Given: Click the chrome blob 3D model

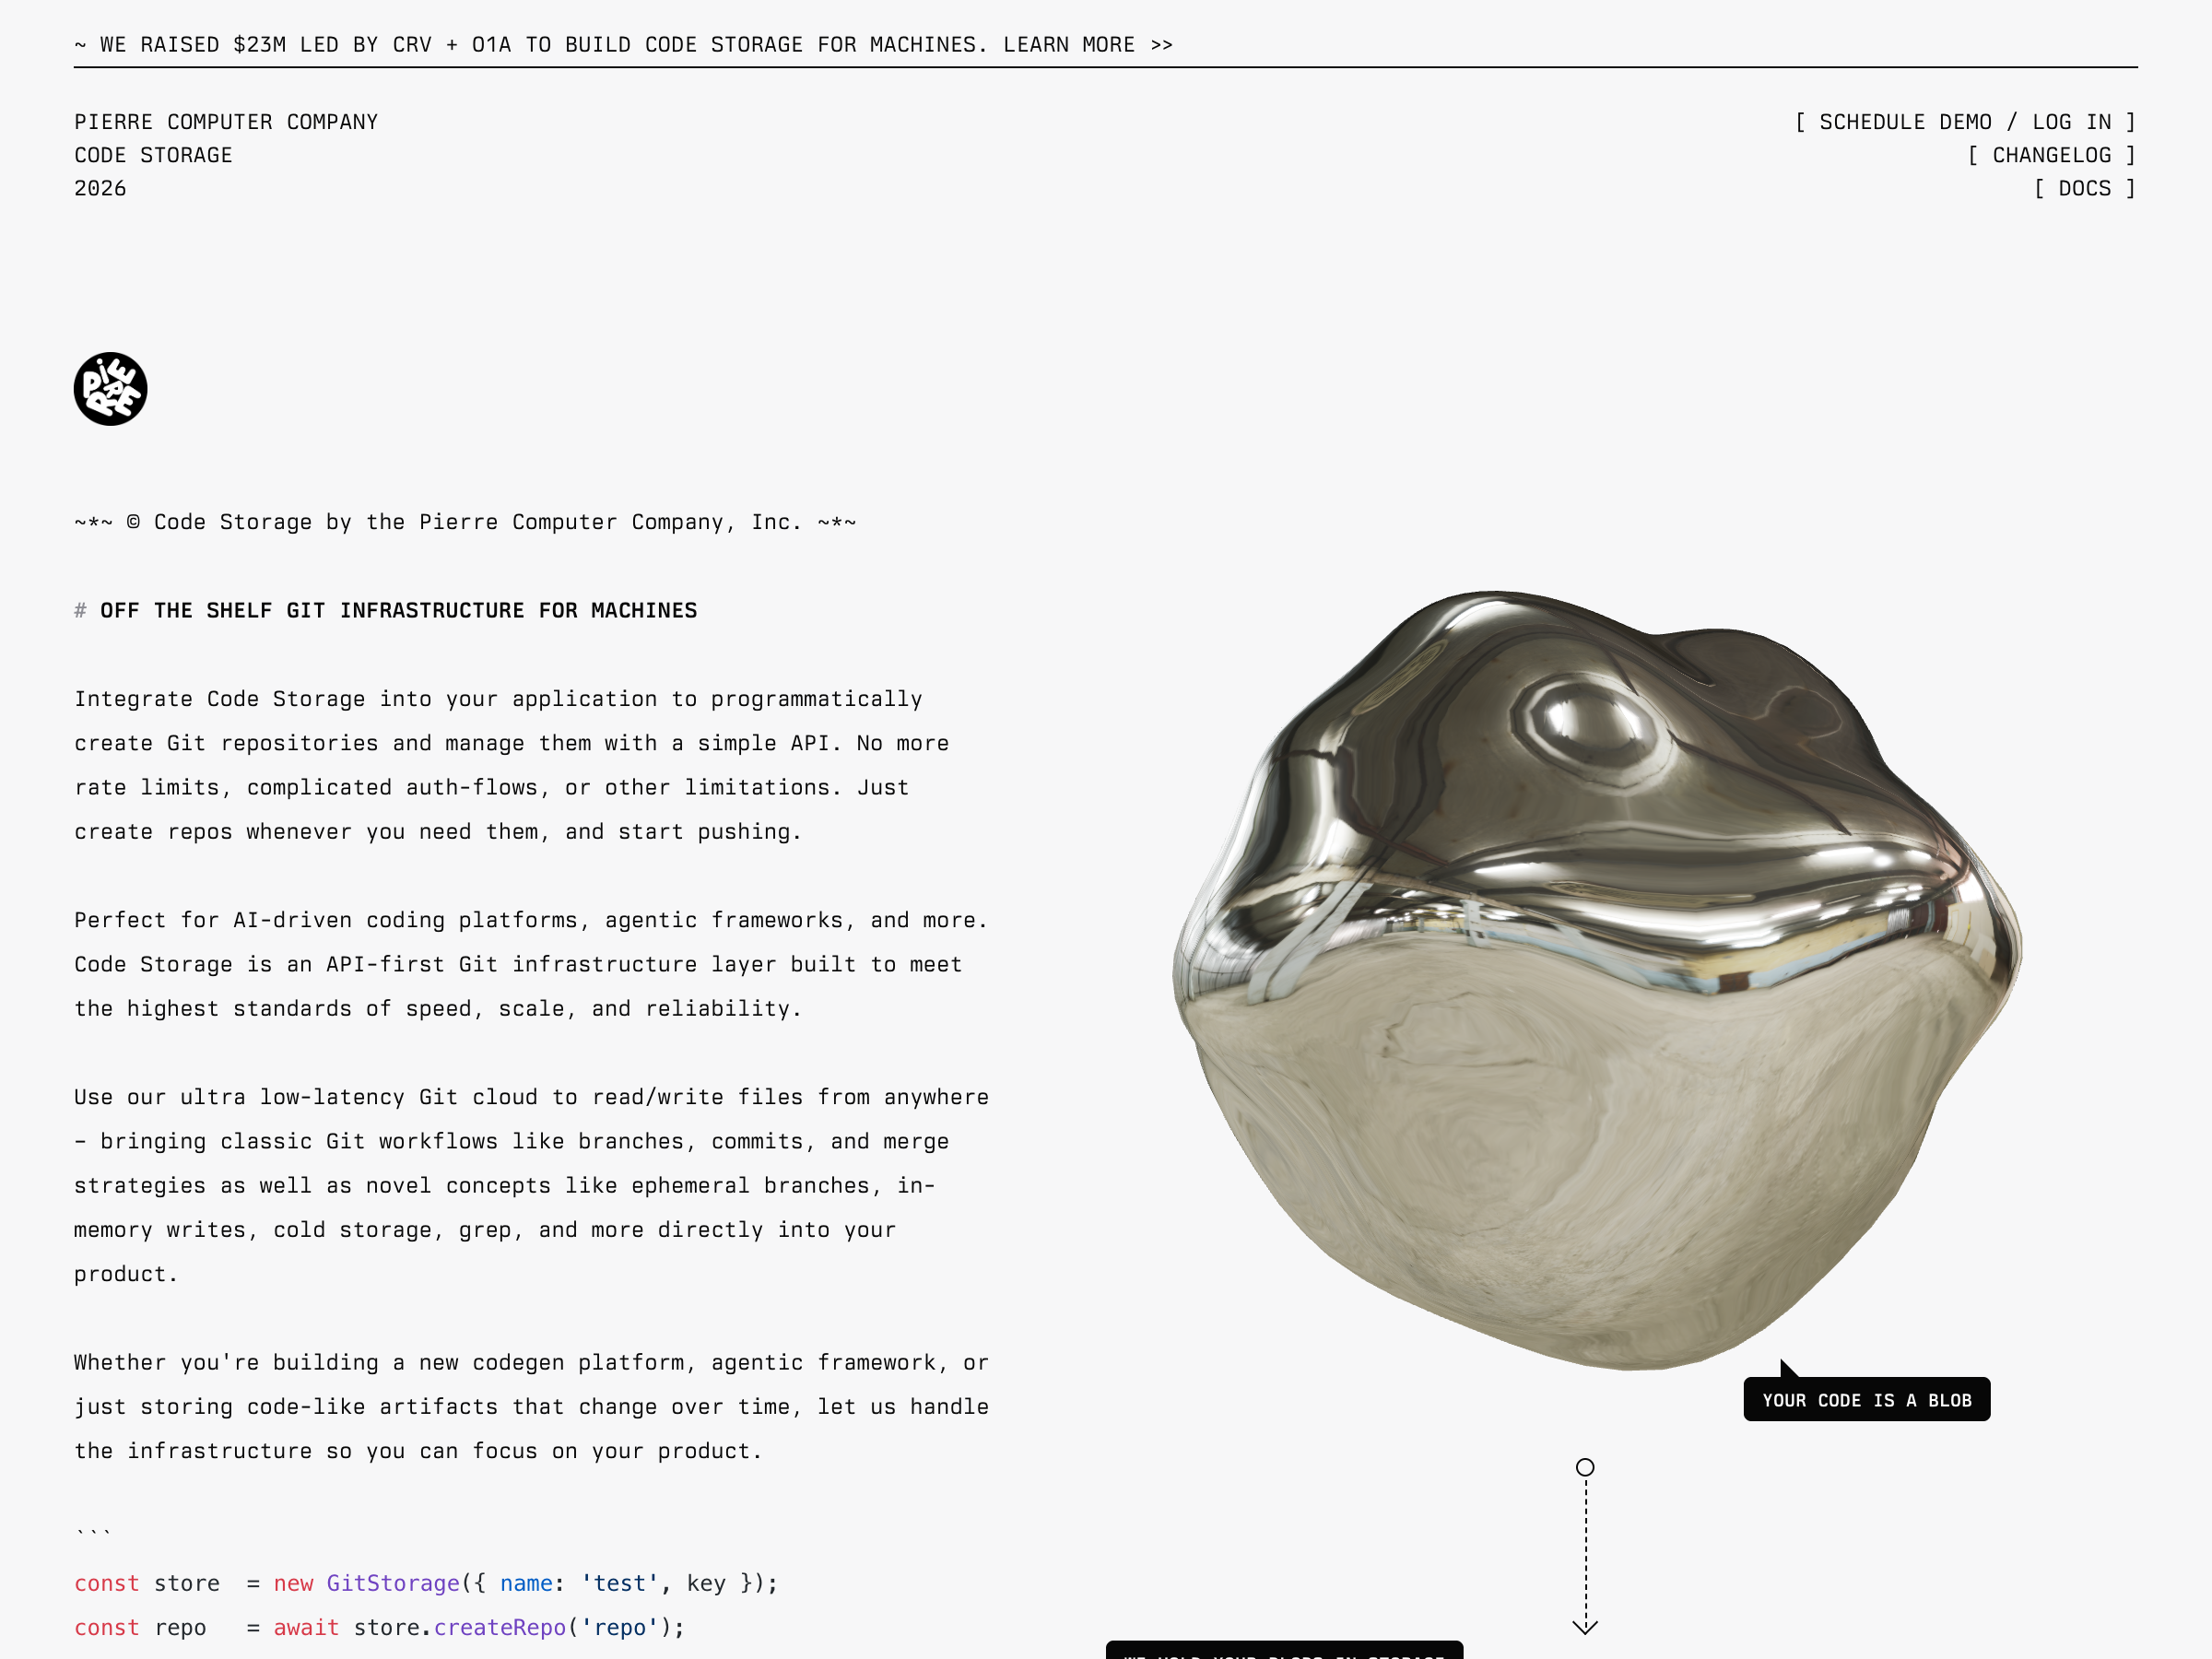Looking at the screenshot, I should pos(1595,980).
